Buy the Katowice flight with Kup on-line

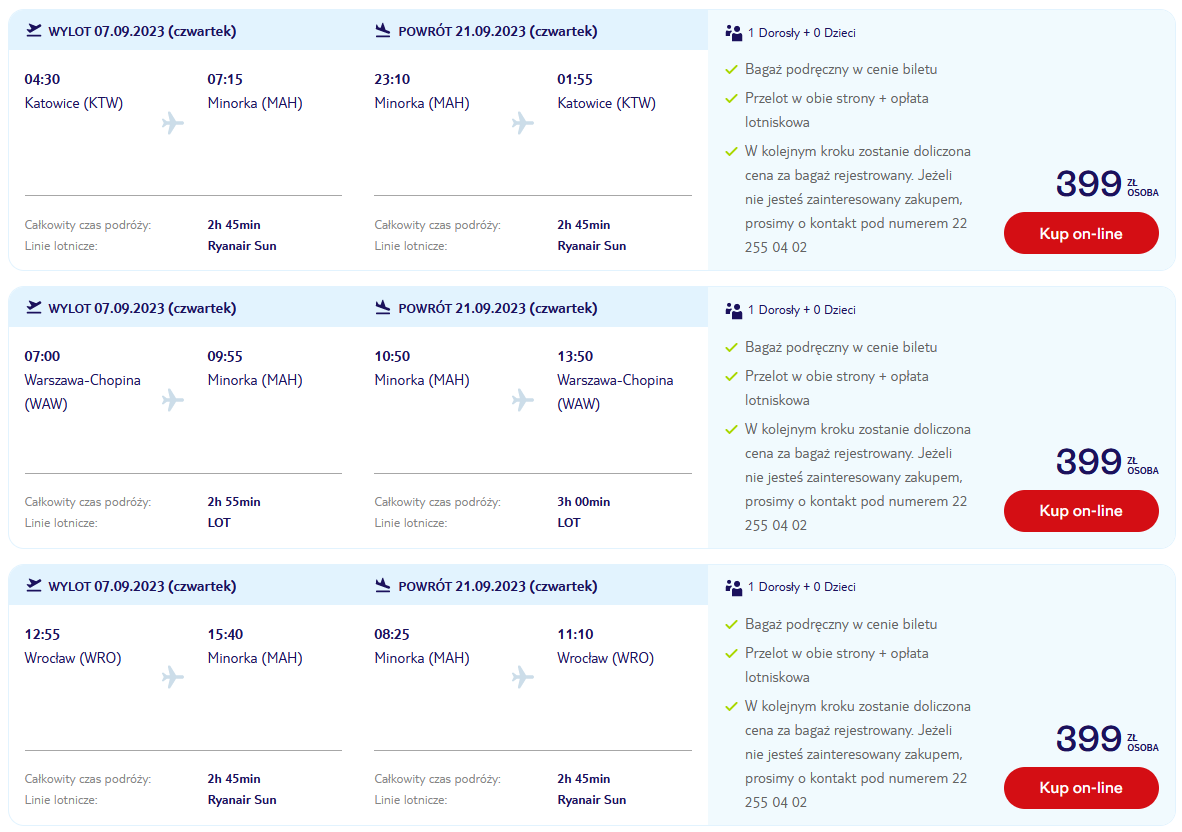1081,234
